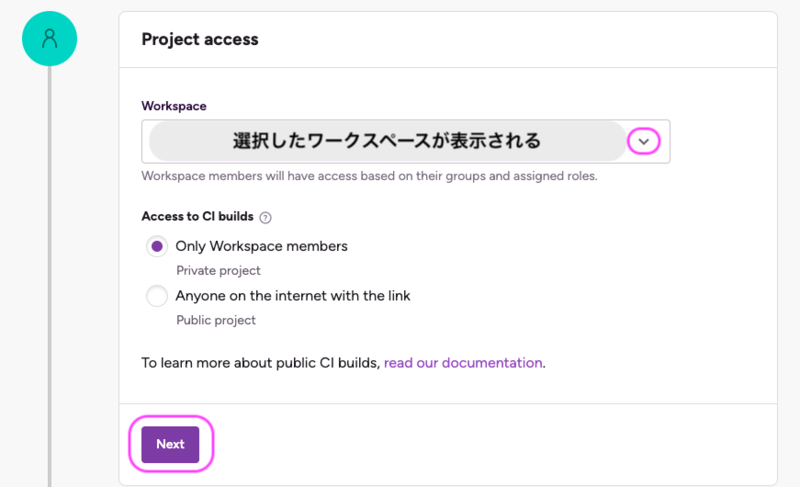Click the Workspace field label

point(174,106)
